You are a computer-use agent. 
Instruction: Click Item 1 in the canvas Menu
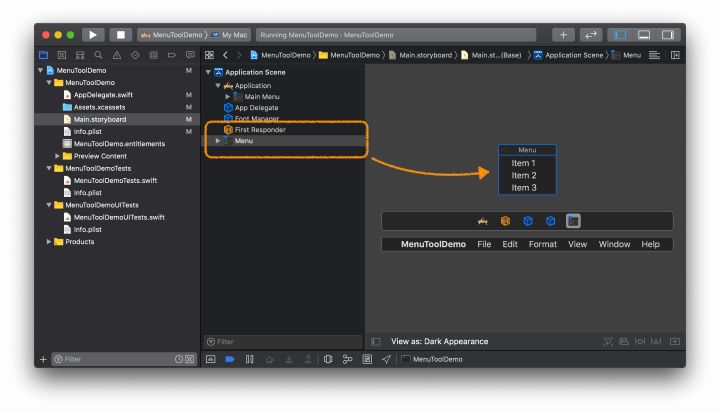click(x=523, y=163)
